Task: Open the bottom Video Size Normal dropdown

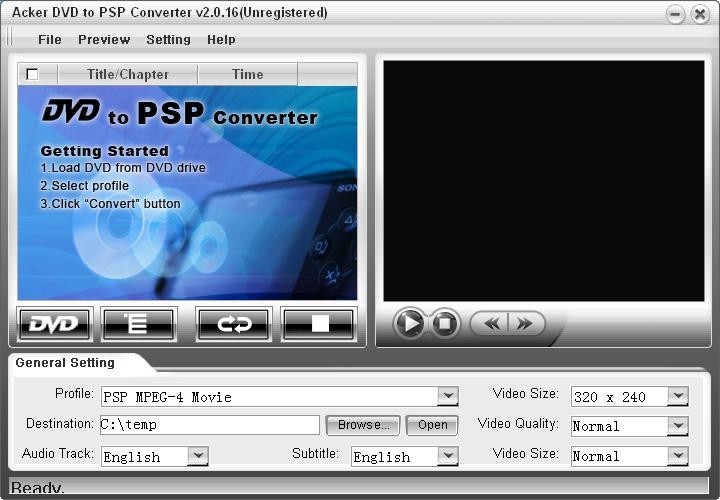Action: coord(678,456)
